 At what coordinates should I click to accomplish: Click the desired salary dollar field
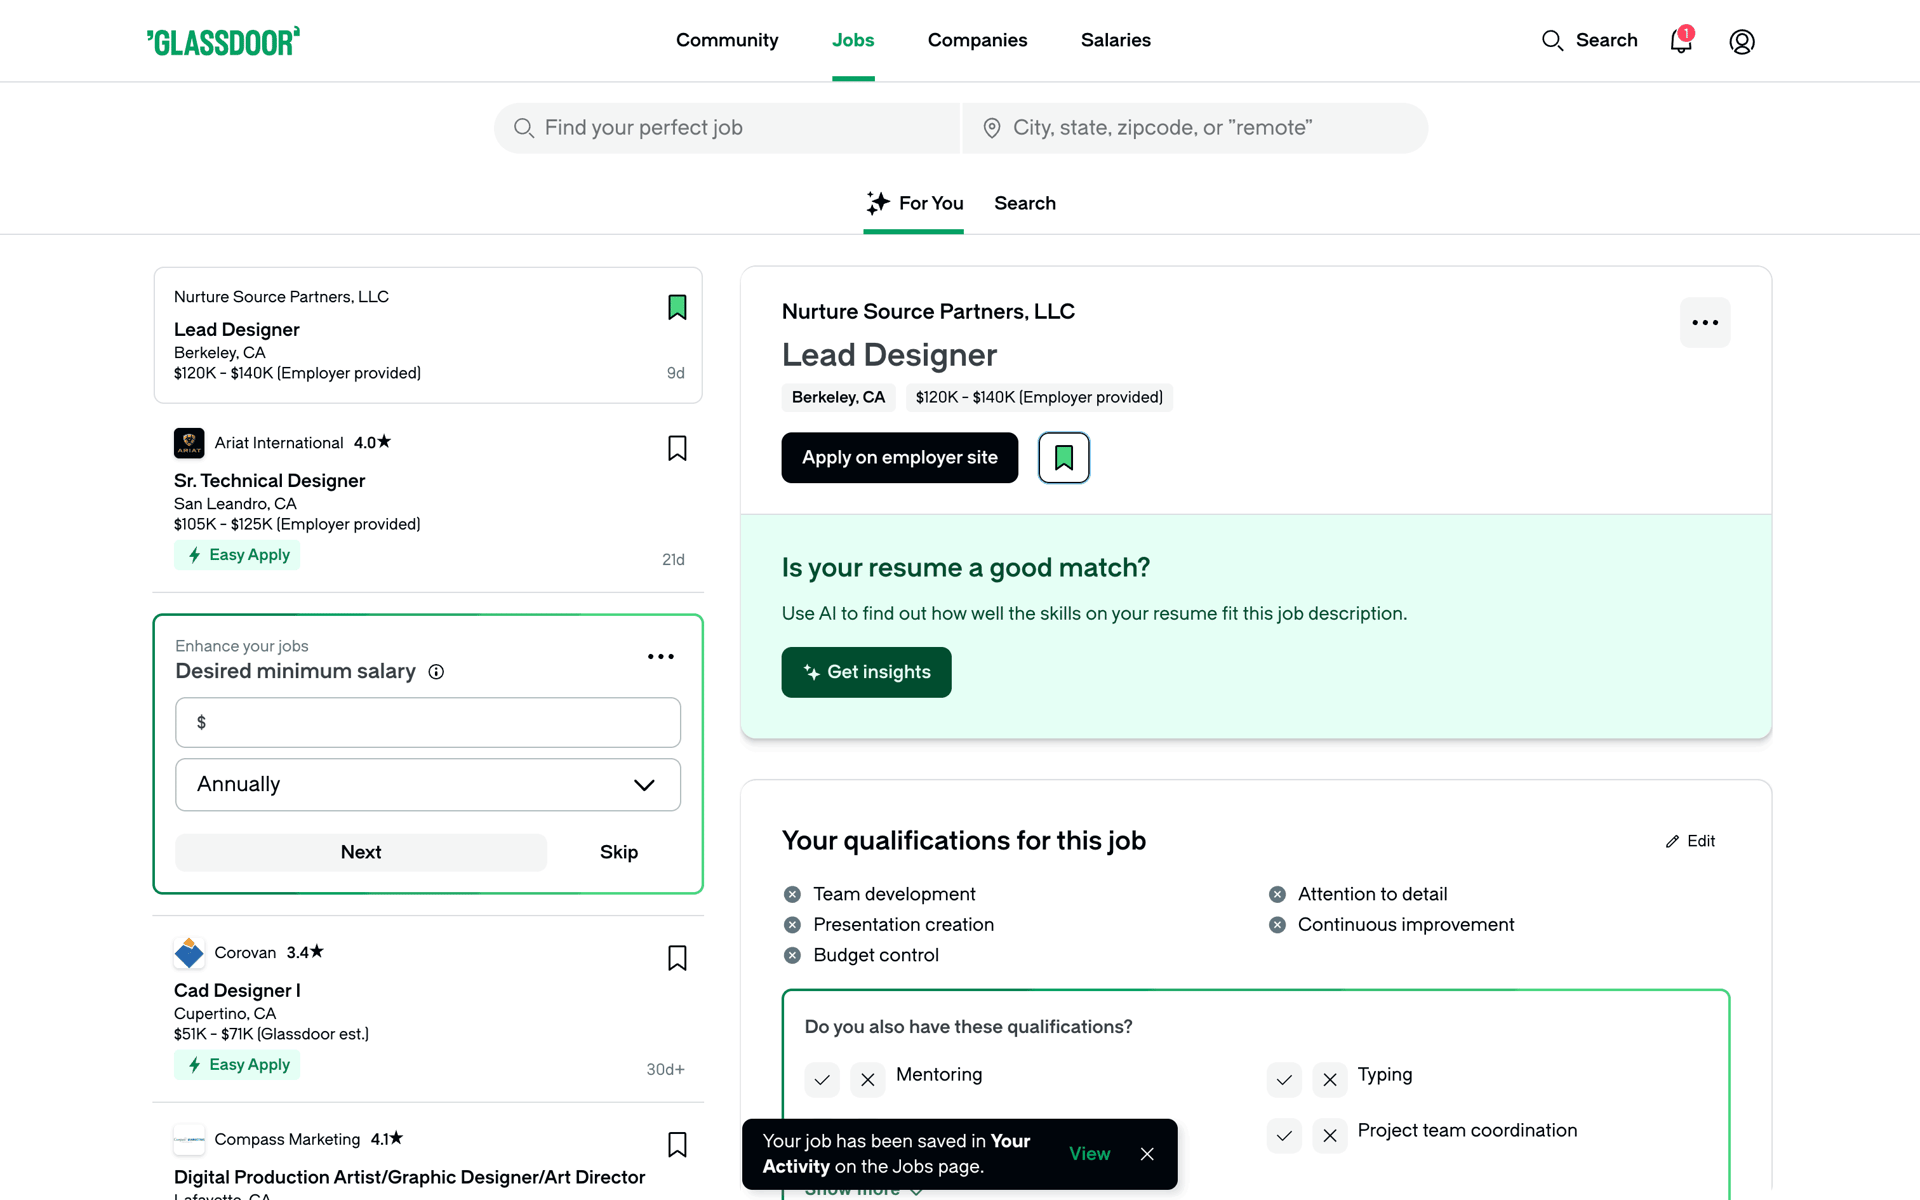pos(428,723)
